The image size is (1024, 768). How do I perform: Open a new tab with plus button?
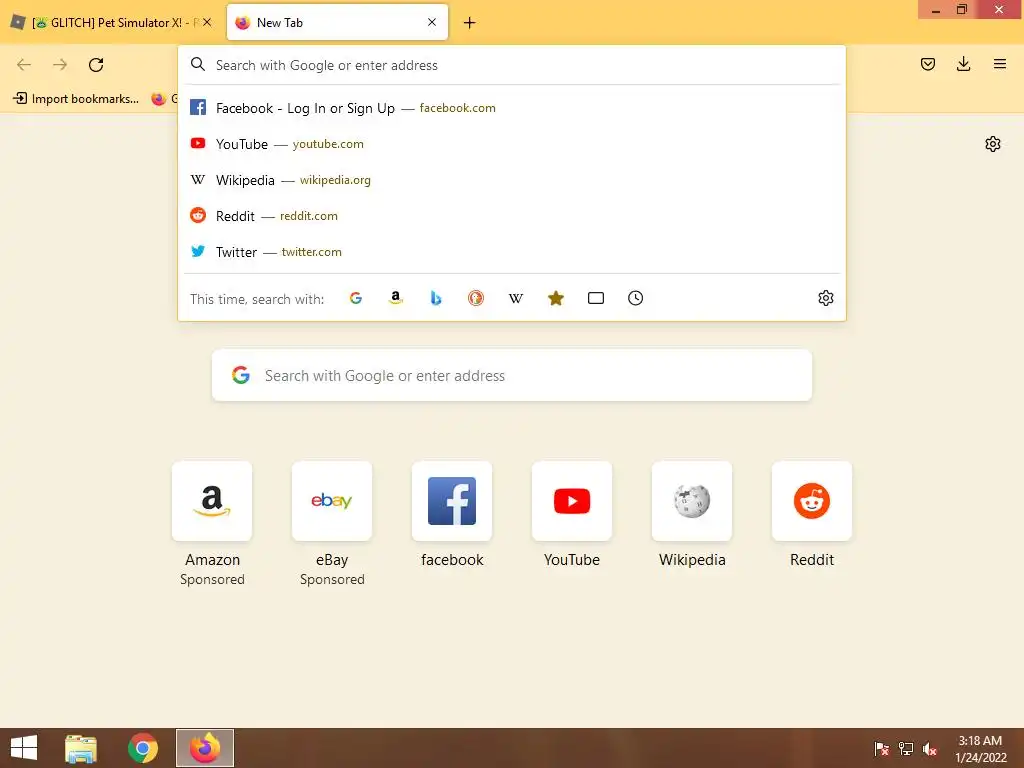click(470, 23)
